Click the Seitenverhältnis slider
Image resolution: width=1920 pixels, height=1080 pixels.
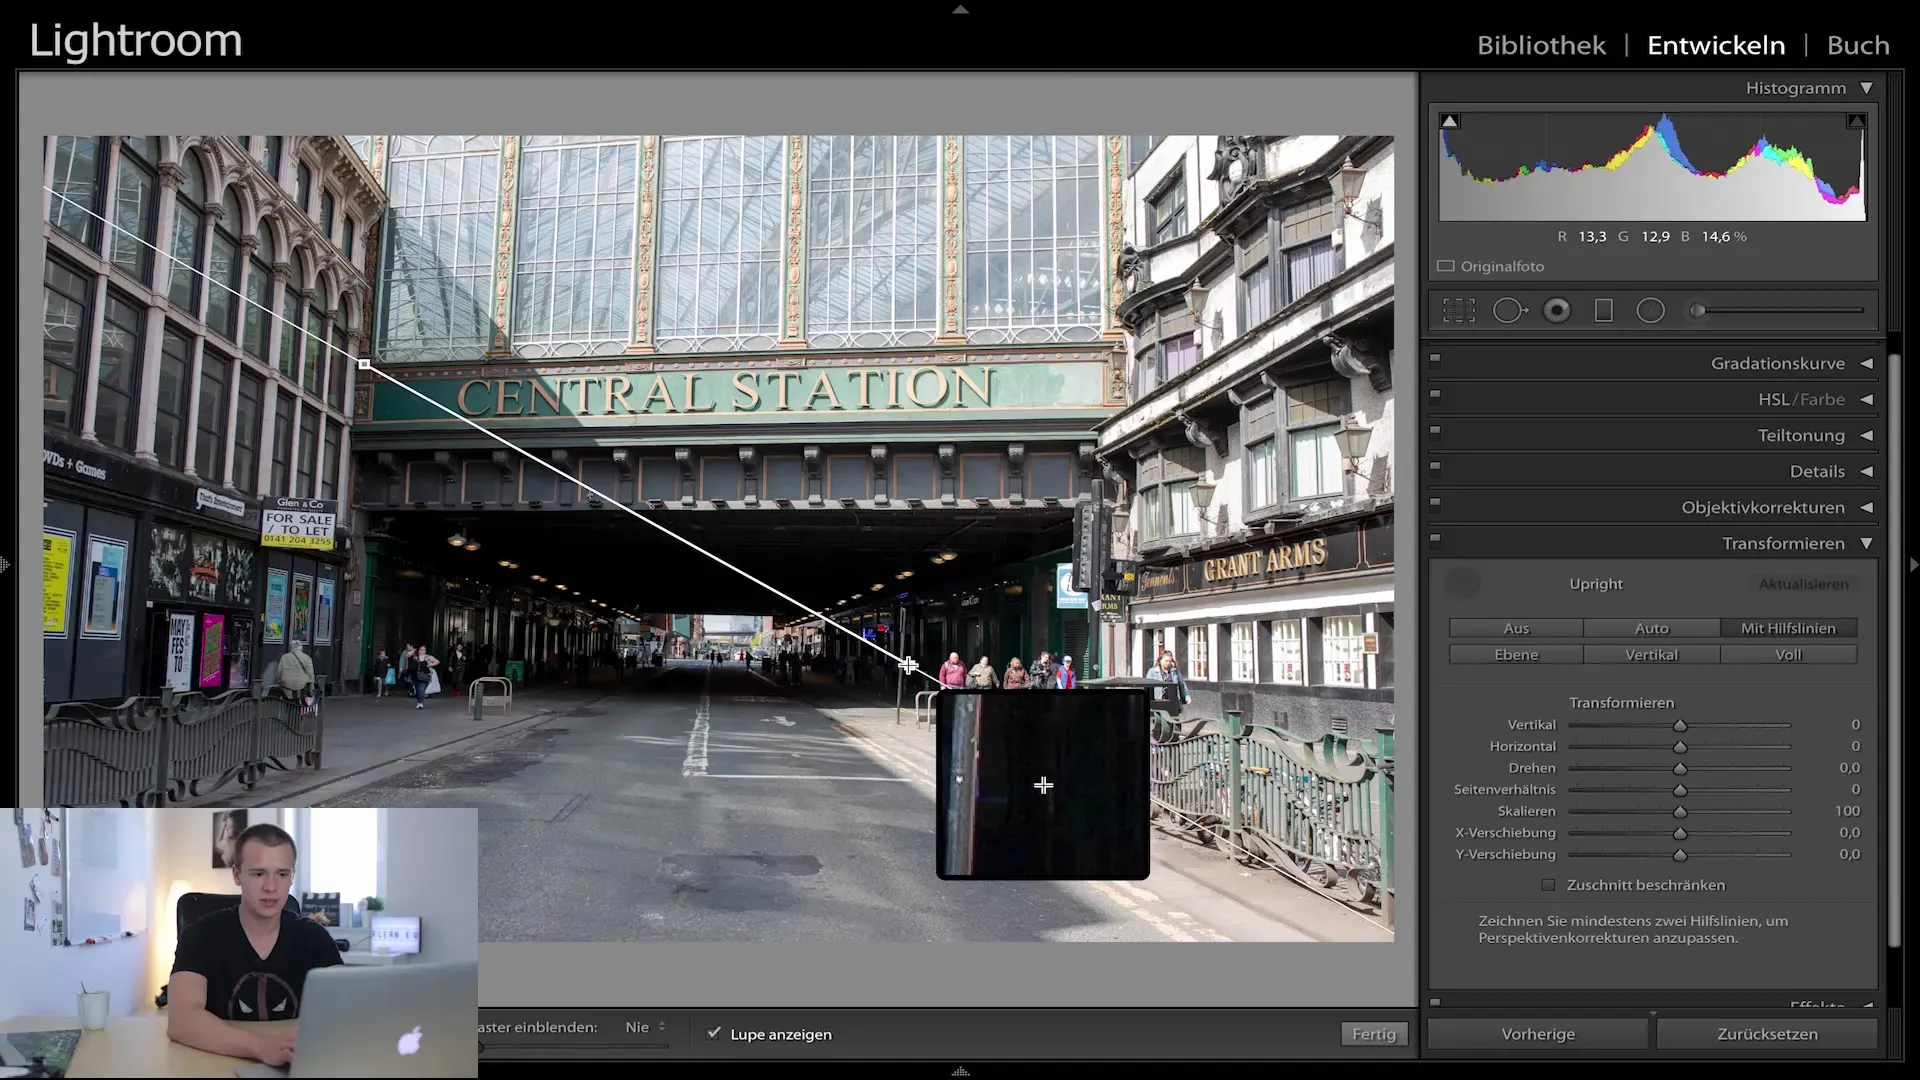[x=1680, y=790]
